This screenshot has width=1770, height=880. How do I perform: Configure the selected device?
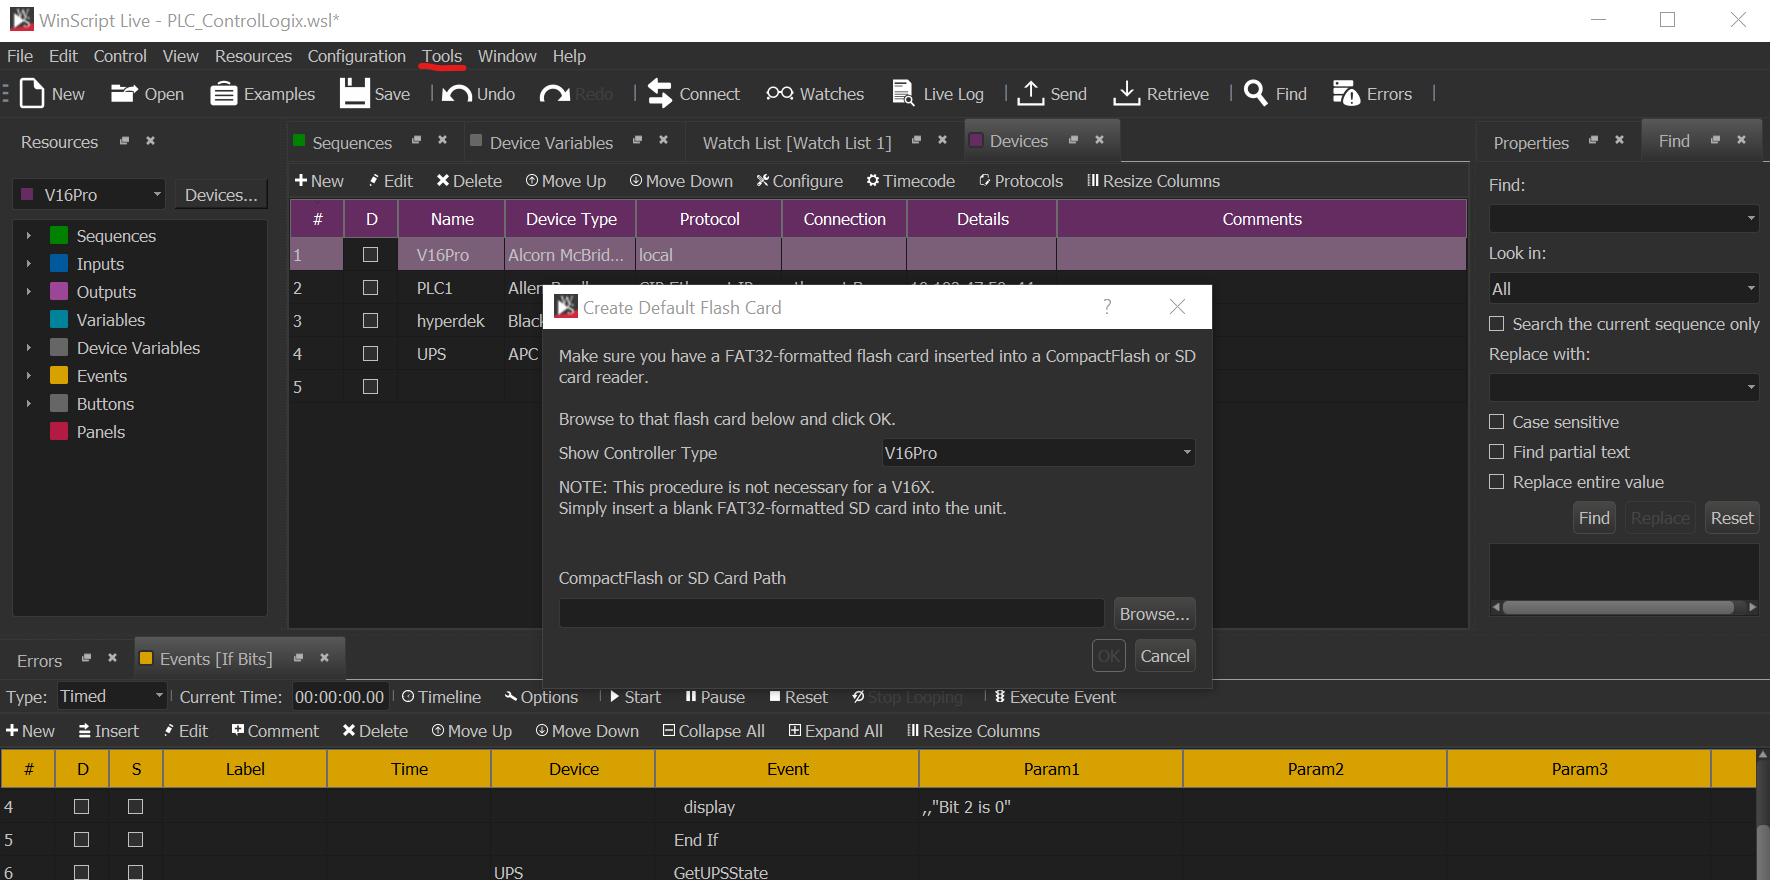(x=799, y=181)
